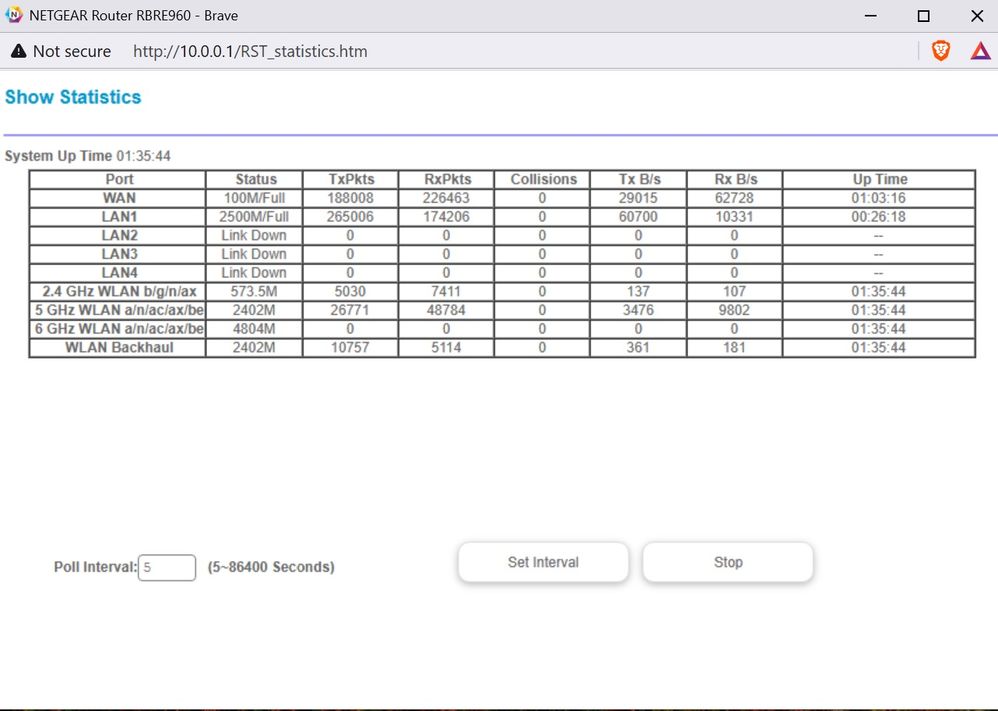Click the 5 GHz Tx B/s value 3476
This screenshot has width=998, height=711.
[638, 310]
